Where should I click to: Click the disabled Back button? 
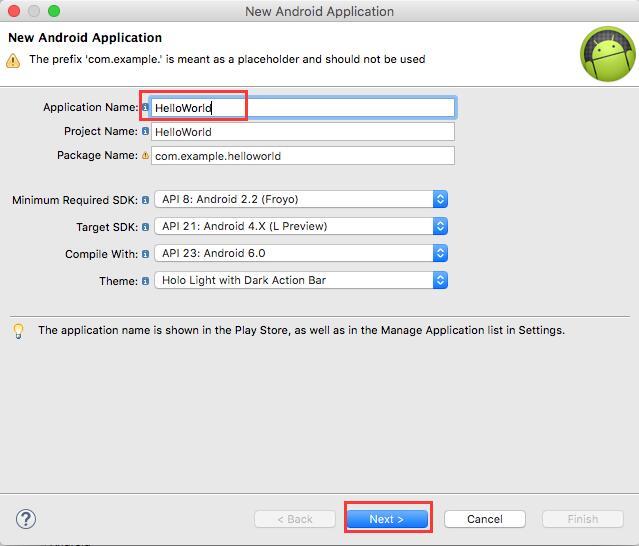(295, 519)
